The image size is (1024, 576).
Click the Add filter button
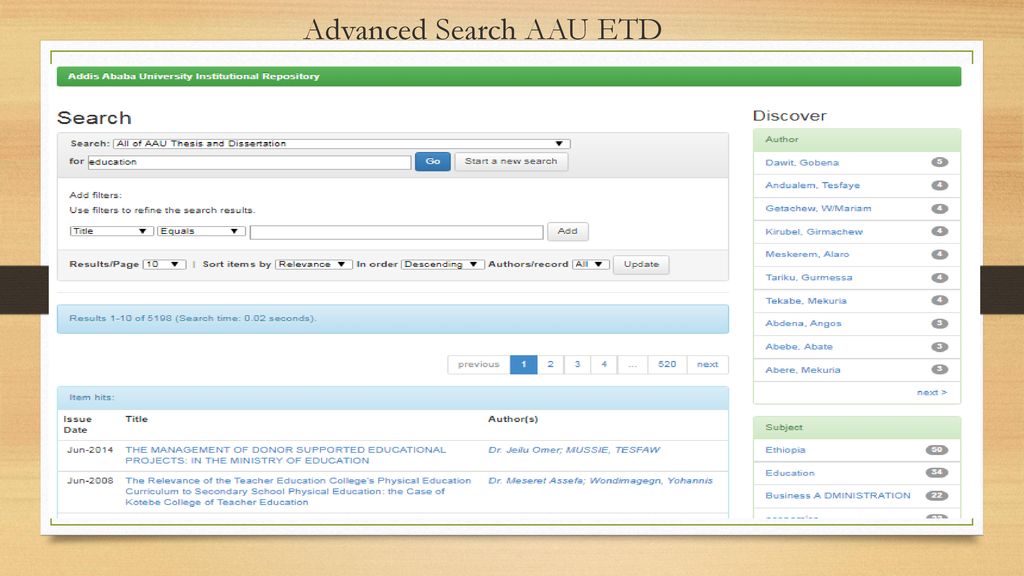[568, 231]
